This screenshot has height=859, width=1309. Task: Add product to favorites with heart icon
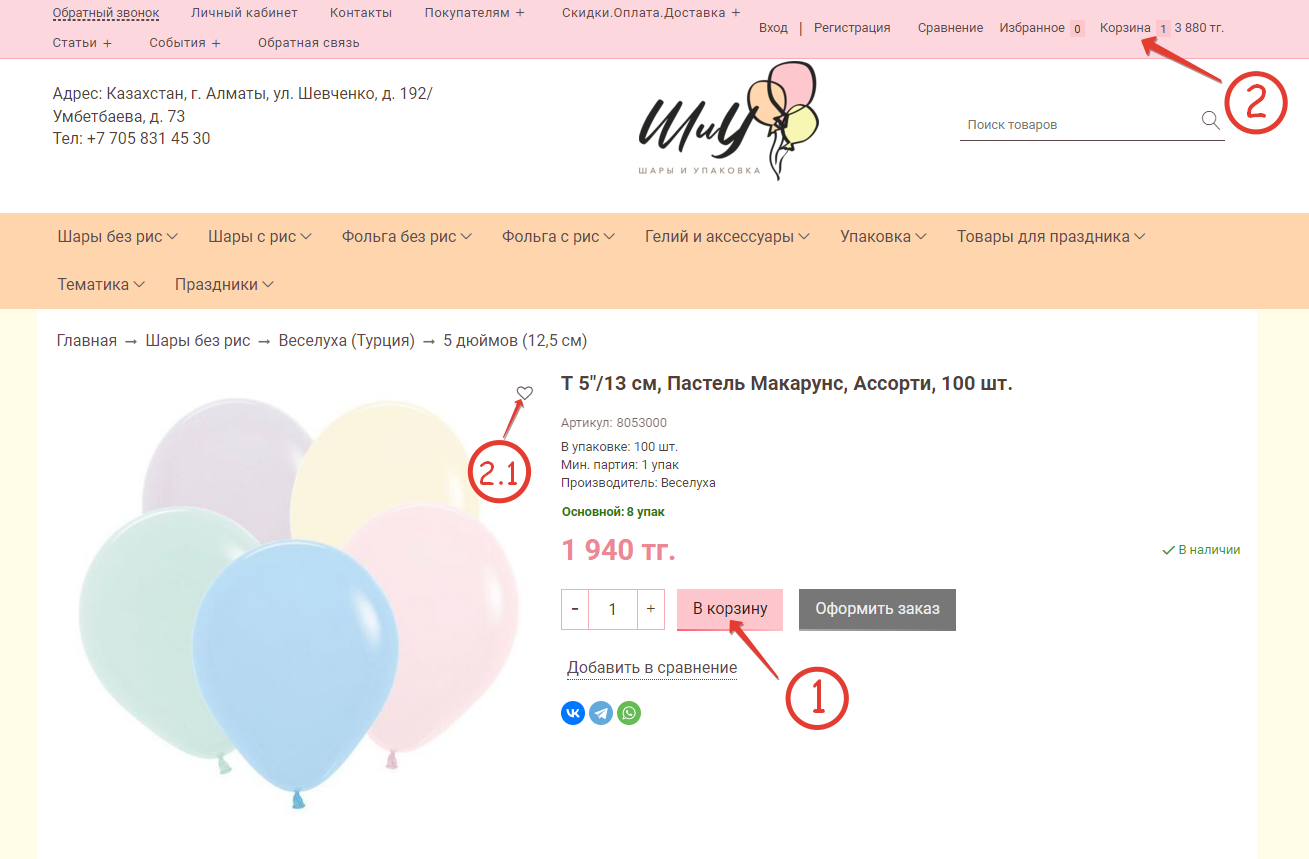[525, 393]
